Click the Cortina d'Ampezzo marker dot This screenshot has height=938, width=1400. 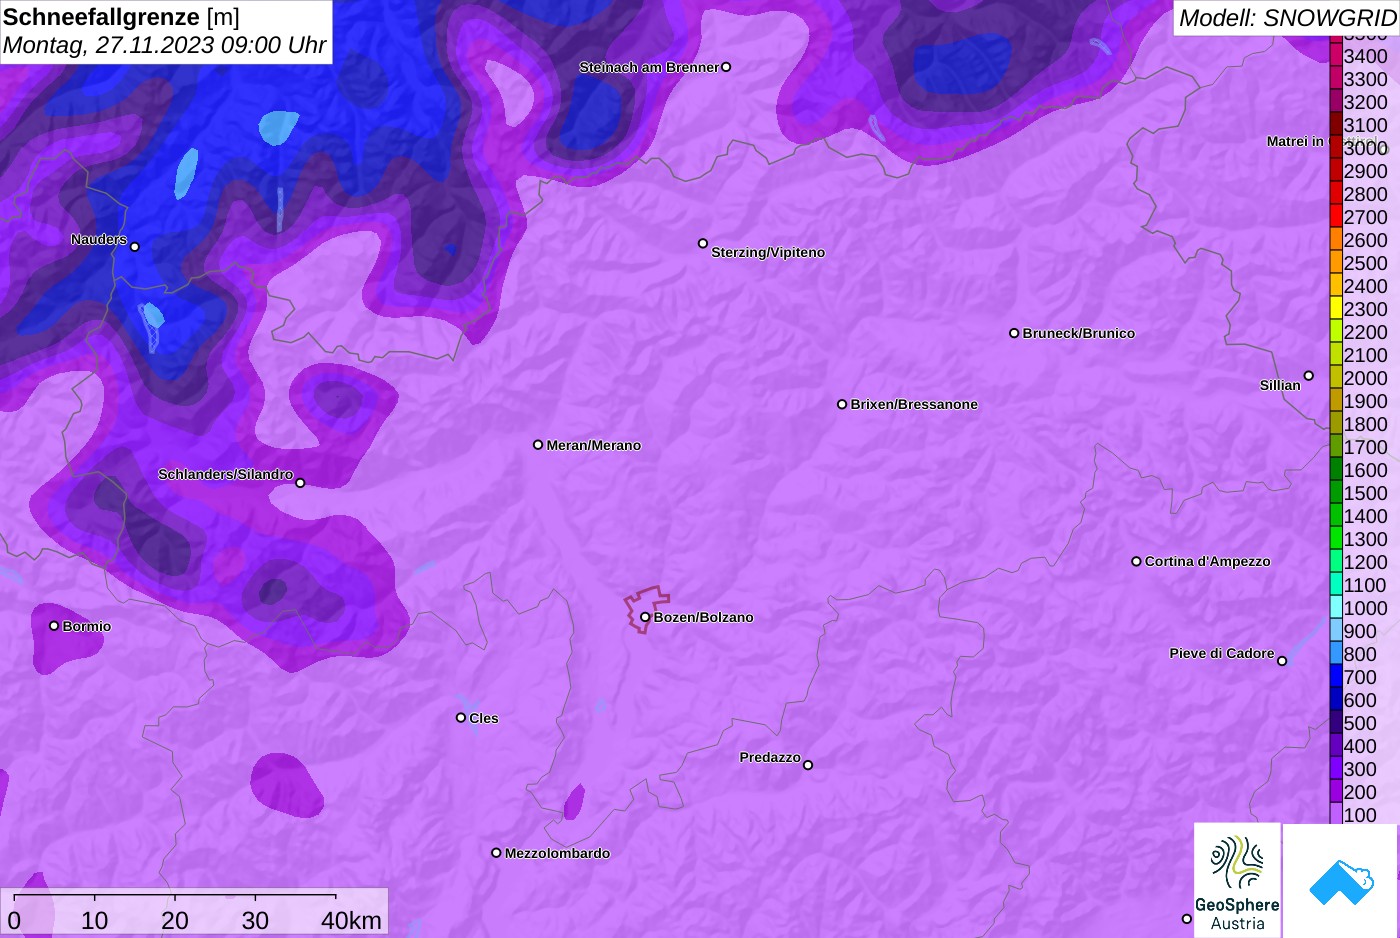(x=1136, y=561)
